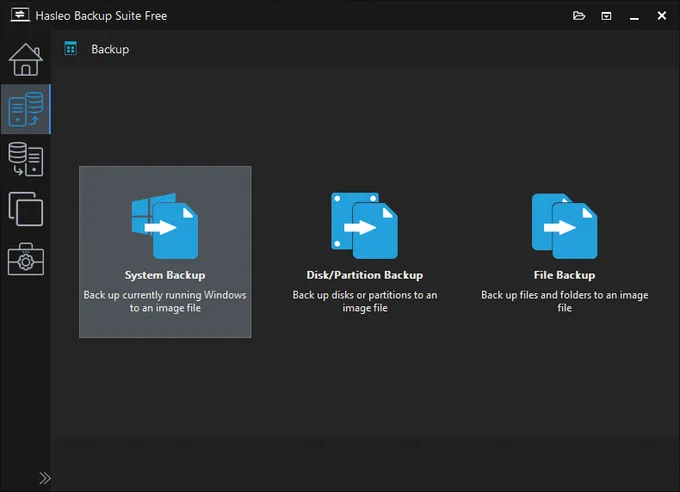Select the Backup sidebar icon
Screen dimensions: 680x492
pos(26,109)
